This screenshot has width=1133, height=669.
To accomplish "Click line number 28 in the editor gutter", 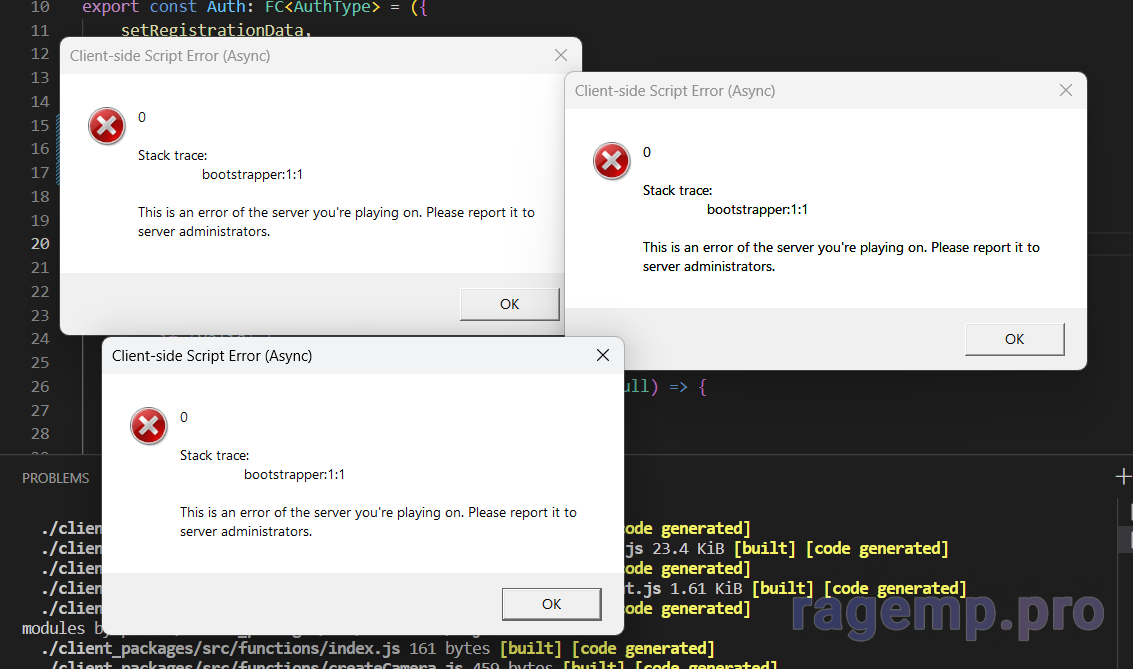I will coord(40,434).
